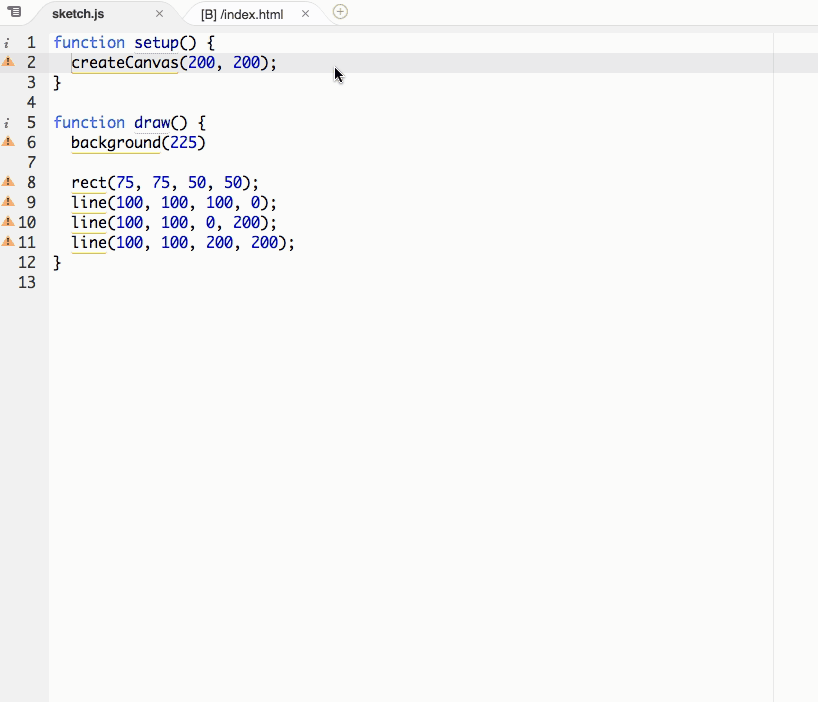Click the warning icon on line 10

coord(8,221)
